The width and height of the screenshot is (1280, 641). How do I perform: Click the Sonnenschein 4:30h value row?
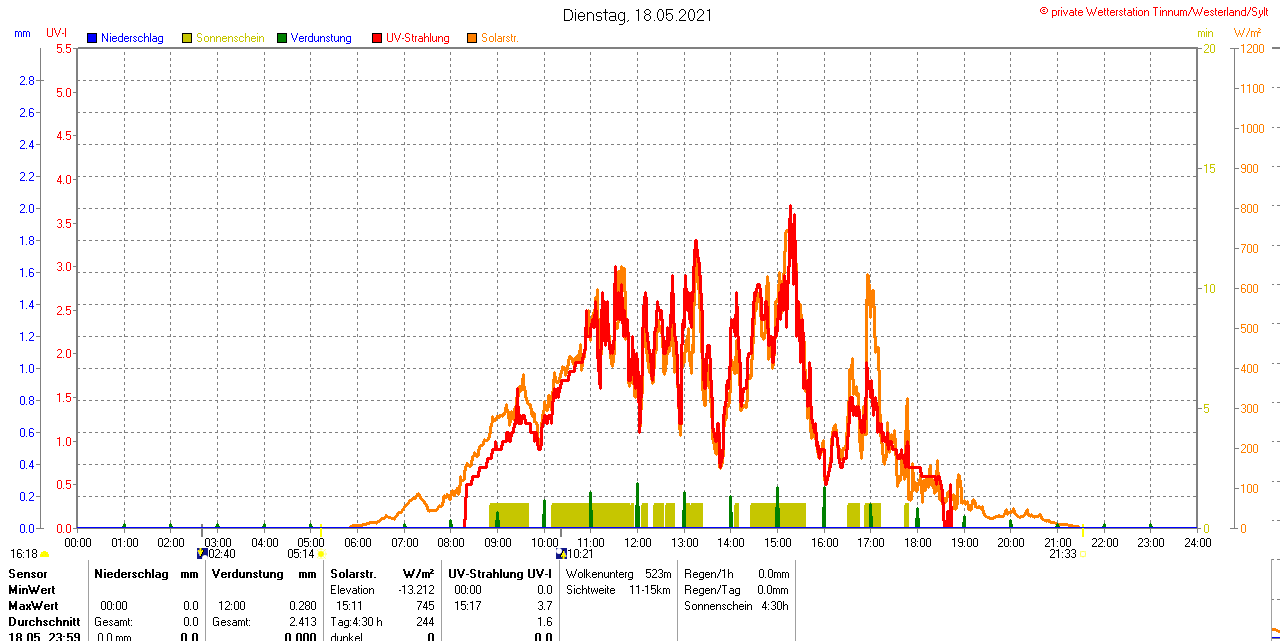735,606
